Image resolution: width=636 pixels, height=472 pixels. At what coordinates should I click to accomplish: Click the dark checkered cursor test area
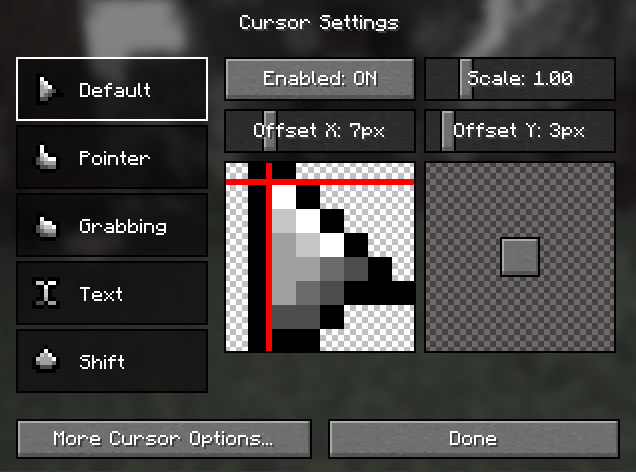(520, 257)
